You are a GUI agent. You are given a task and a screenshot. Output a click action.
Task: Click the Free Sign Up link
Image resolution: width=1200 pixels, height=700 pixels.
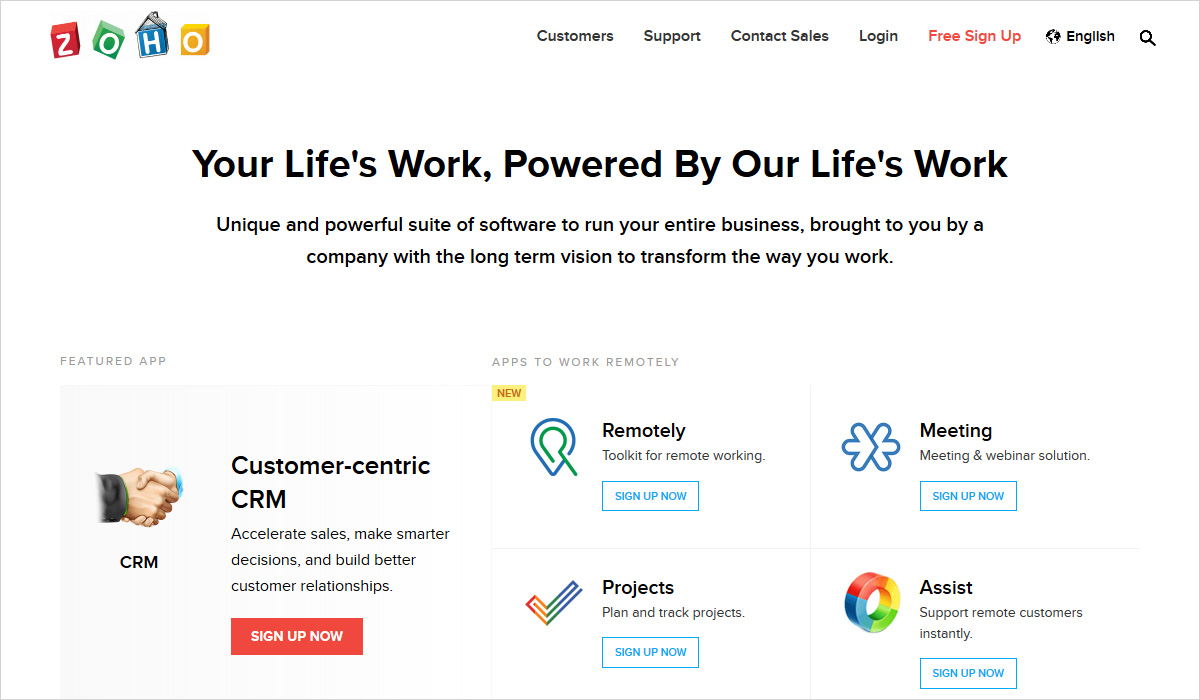(974, 36)
